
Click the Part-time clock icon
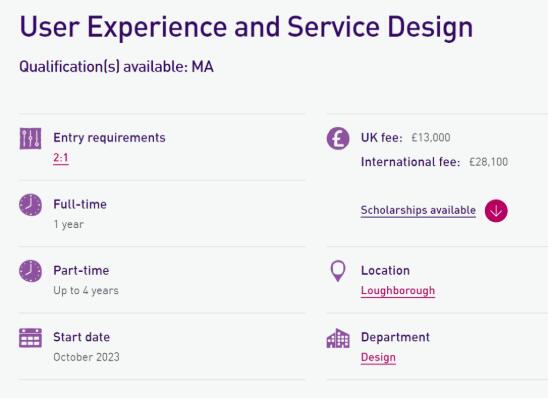(30, 271)
